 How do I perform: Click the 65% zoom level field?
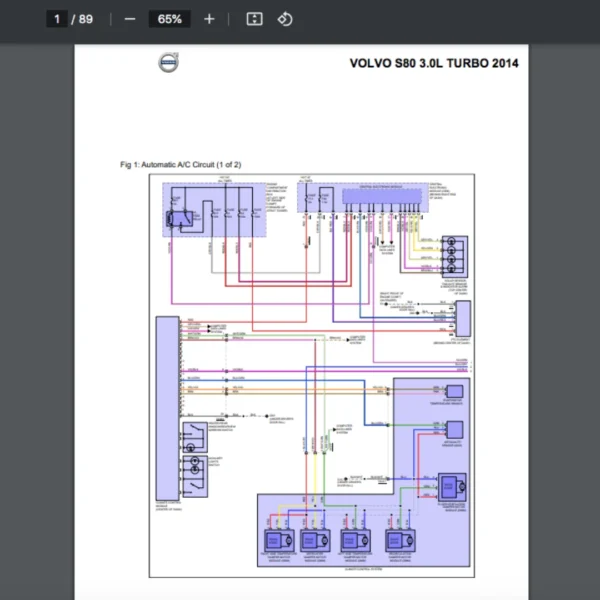coord(169,19)
